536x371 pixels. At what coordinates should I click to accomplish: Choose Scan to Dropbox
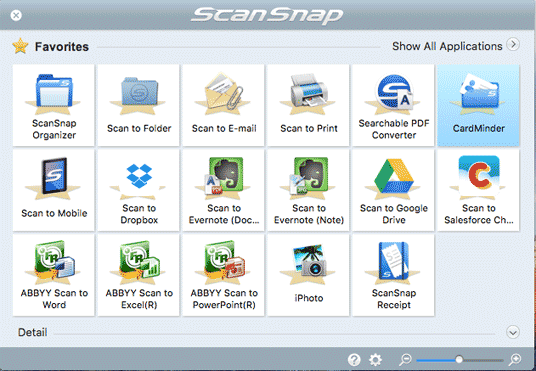click(x=138, y=190)
